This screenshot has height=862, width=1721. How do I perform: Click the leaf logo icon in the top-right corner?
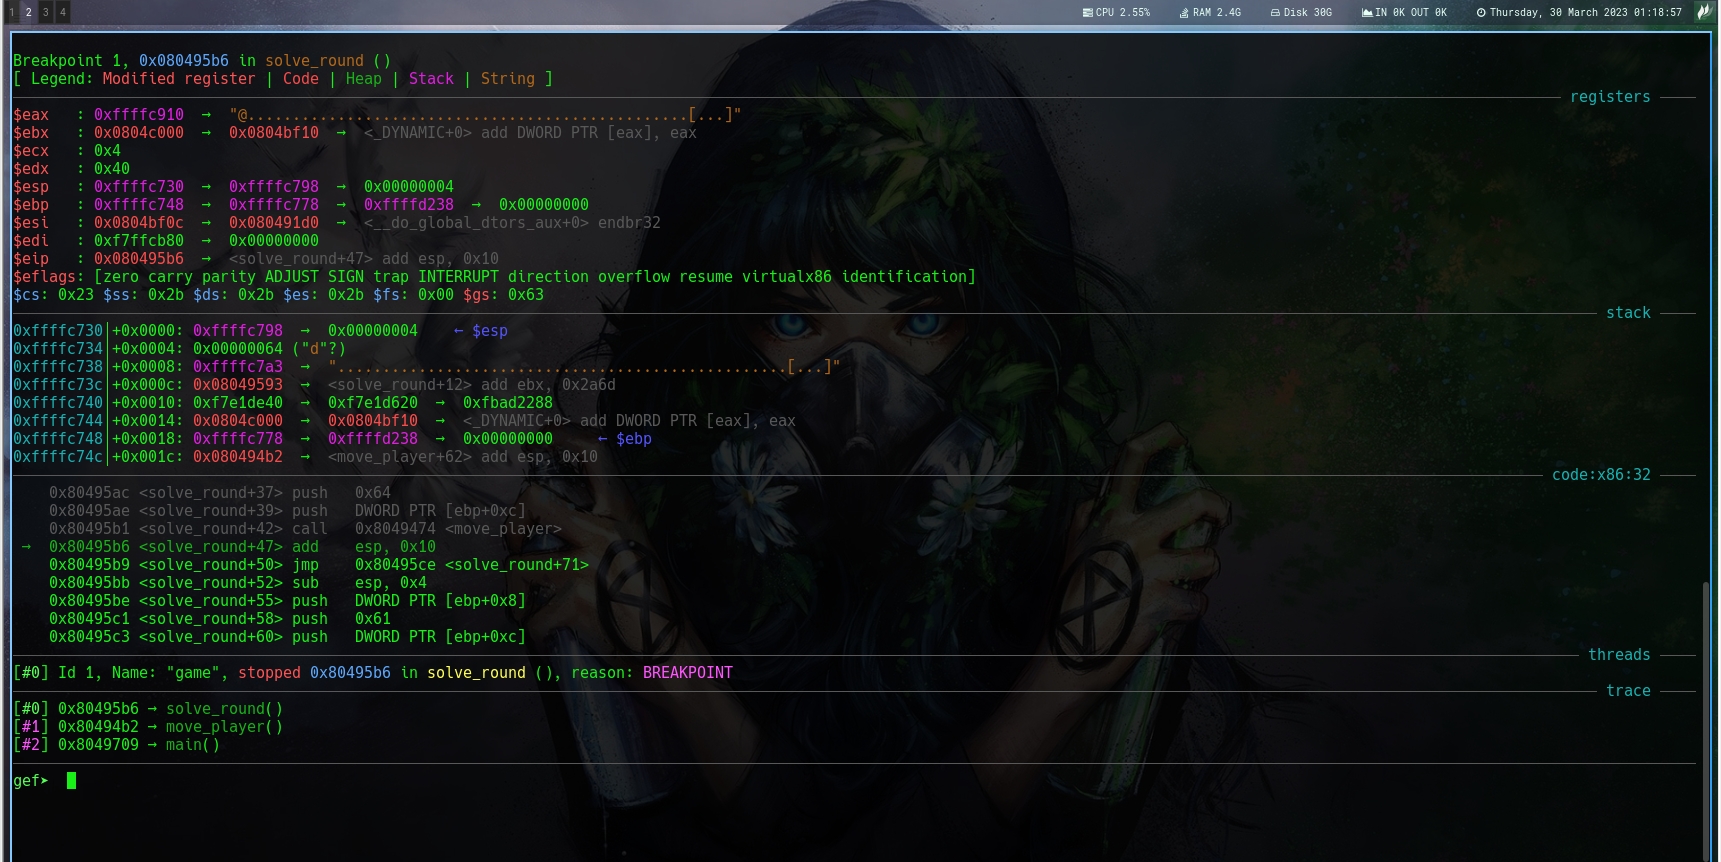coord(1704,12)
